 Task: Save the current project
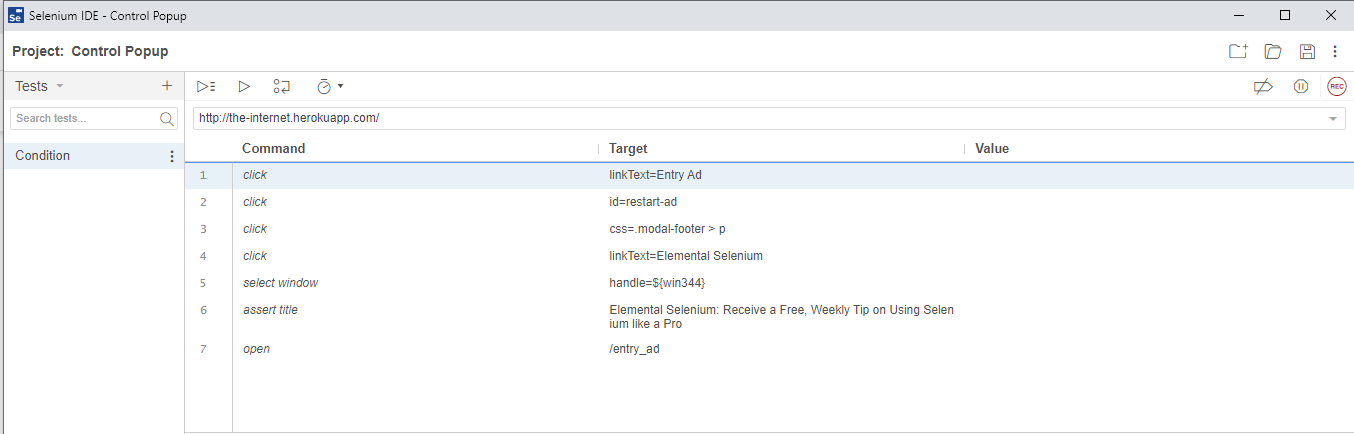(x=1306, y=51)
